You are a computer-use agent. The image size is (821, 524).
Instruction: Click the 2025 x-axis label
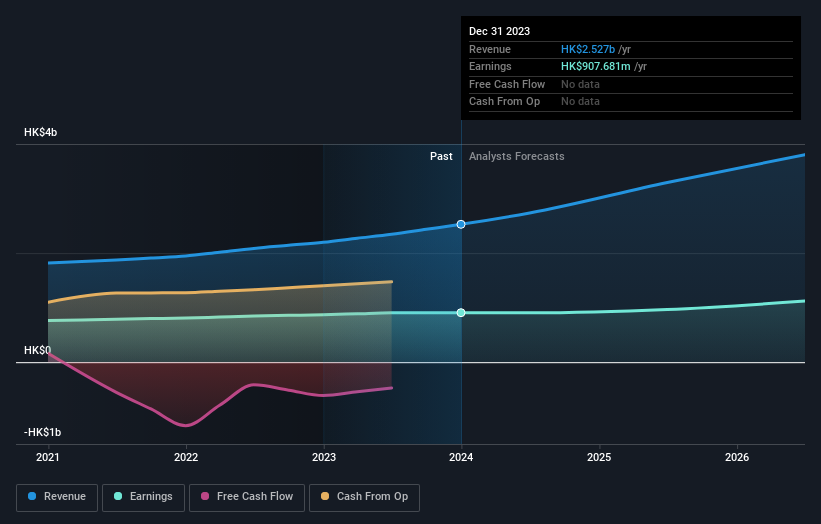[x=599, y=457]
